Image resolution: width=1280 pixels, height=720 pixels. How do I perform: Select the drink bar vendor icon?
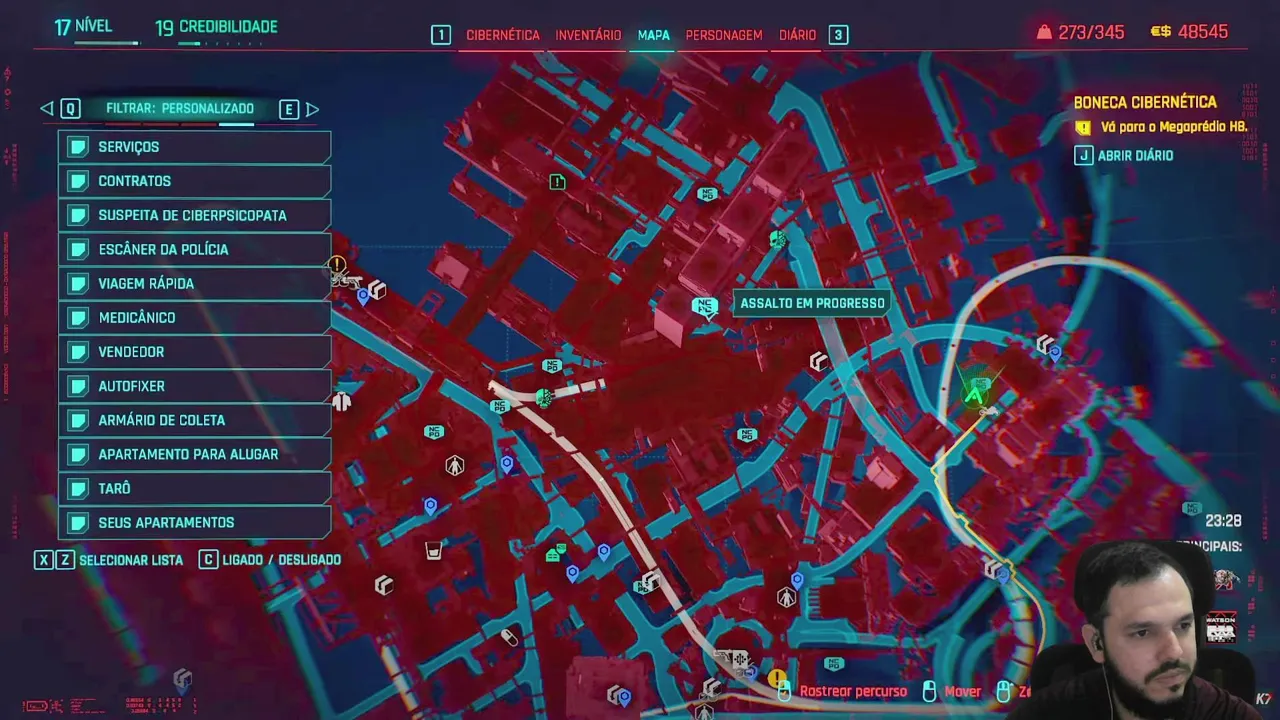[433, 551]
